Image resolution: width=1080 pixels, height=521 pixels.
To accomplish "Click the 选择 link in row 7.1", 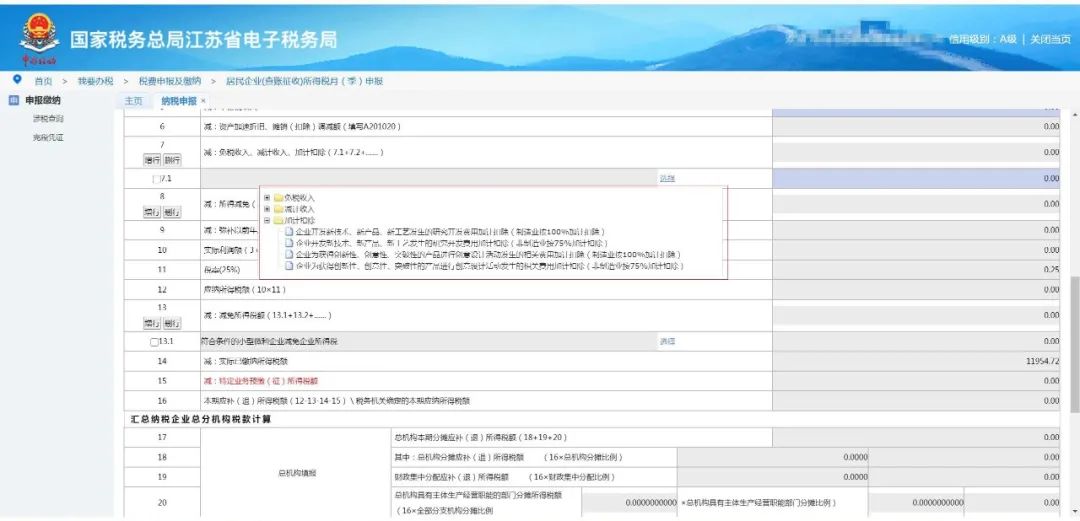I will tap(667, 179).
